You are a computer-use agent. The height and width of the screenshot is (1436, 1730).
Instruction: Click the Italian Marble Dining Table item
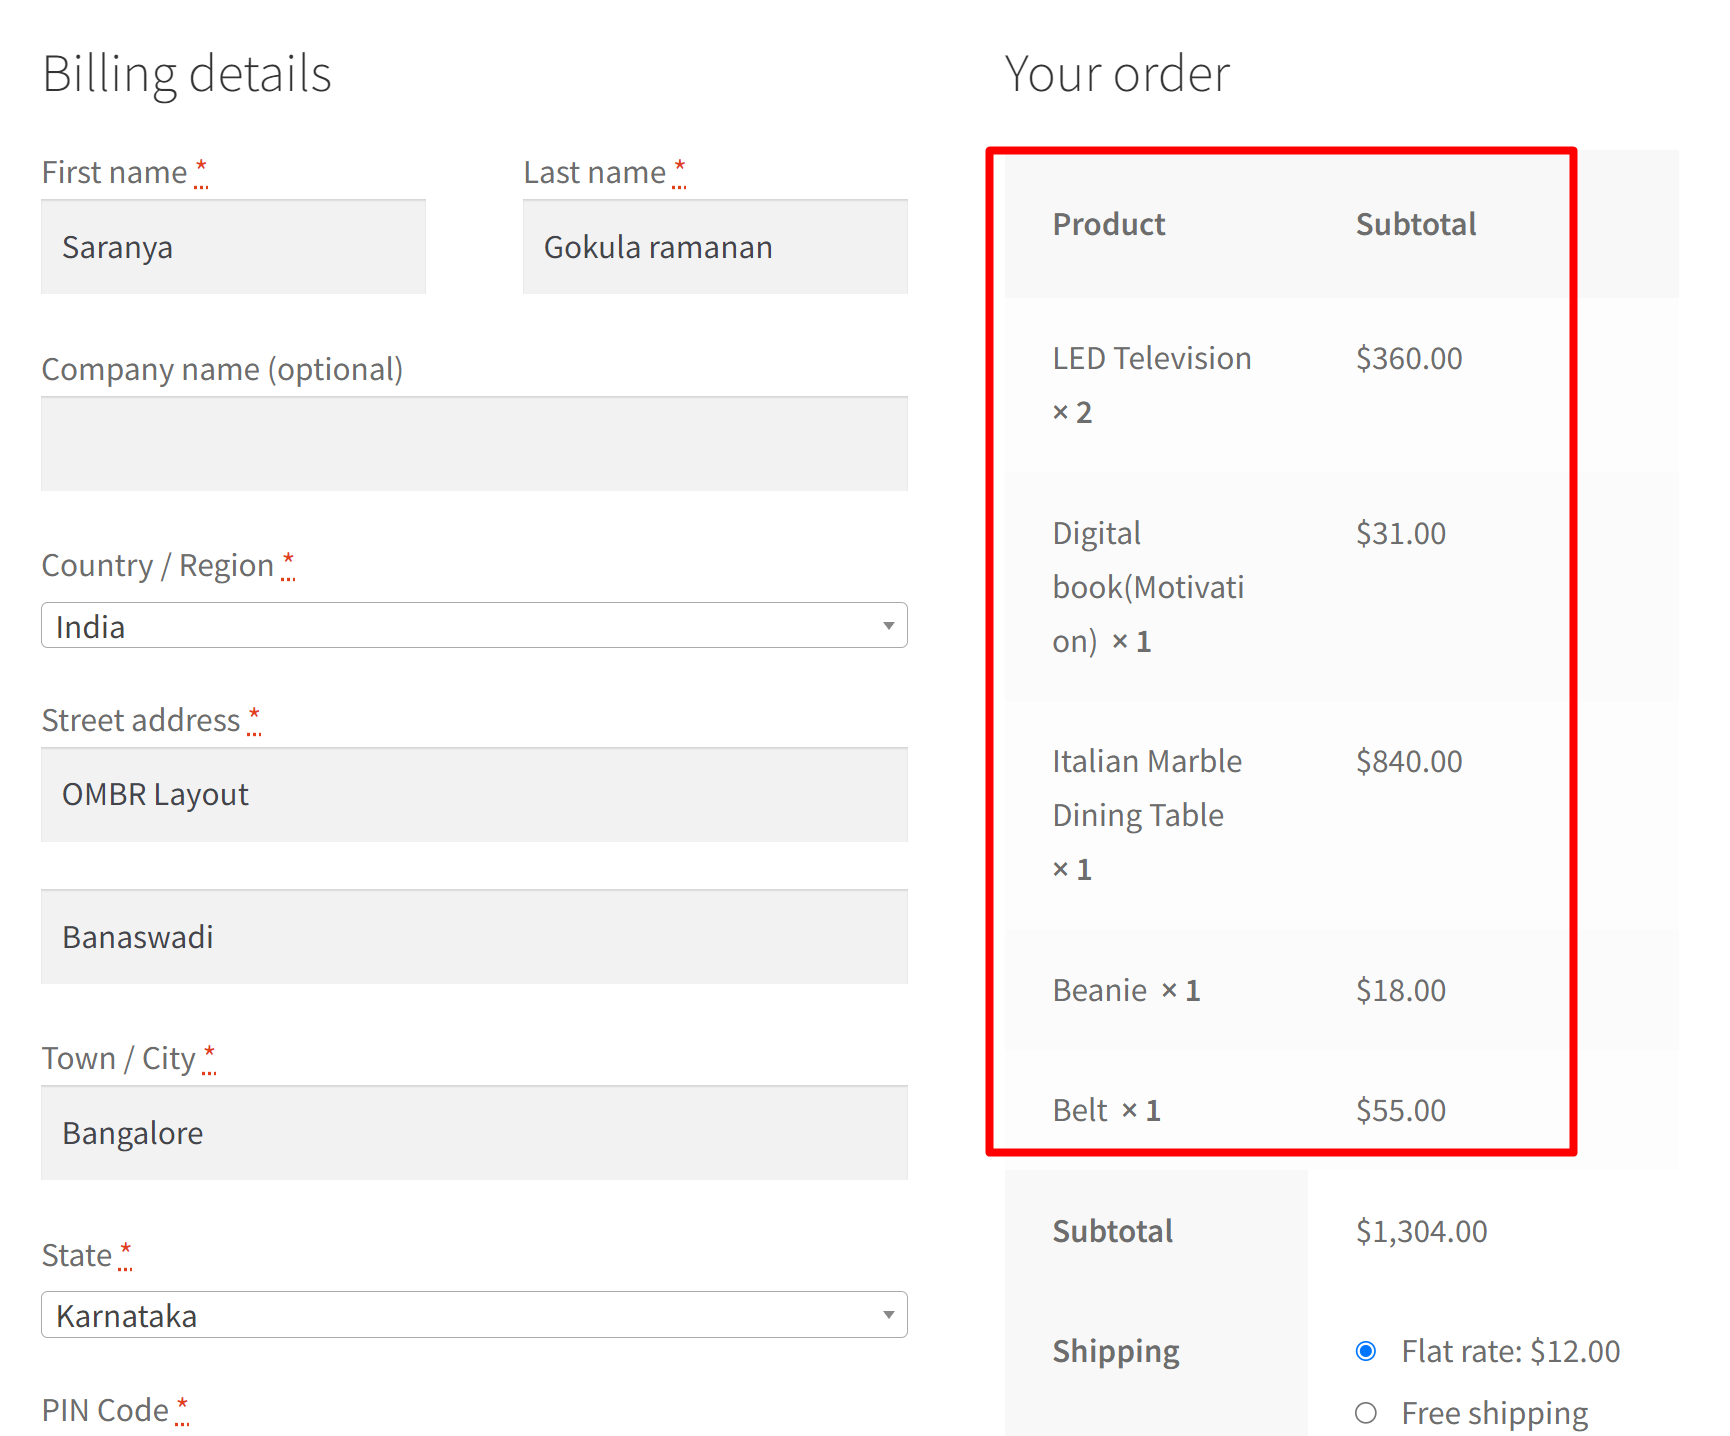click(x=1146, y=787)
